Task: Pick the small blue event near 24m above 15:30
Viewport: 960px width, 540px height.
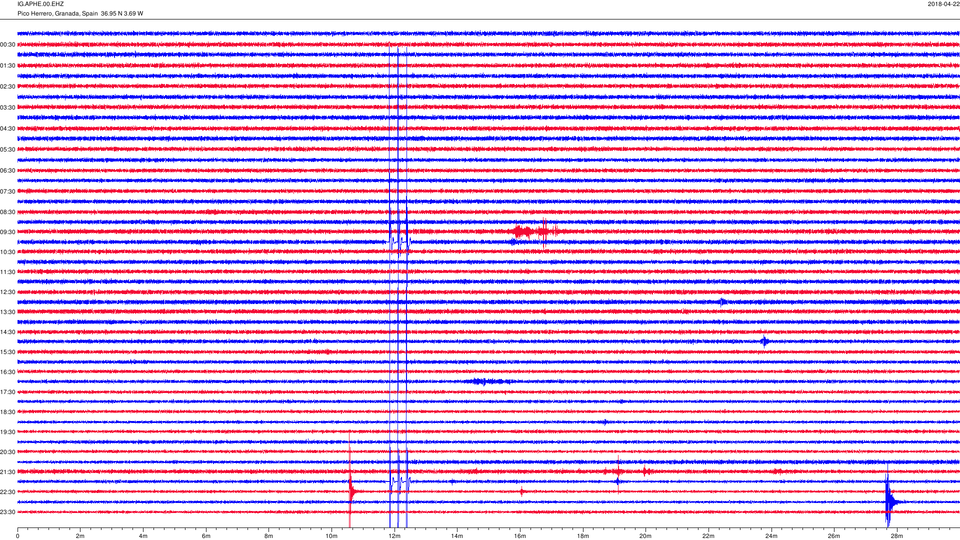Action: pyautogui.click(x=765, y=342)
